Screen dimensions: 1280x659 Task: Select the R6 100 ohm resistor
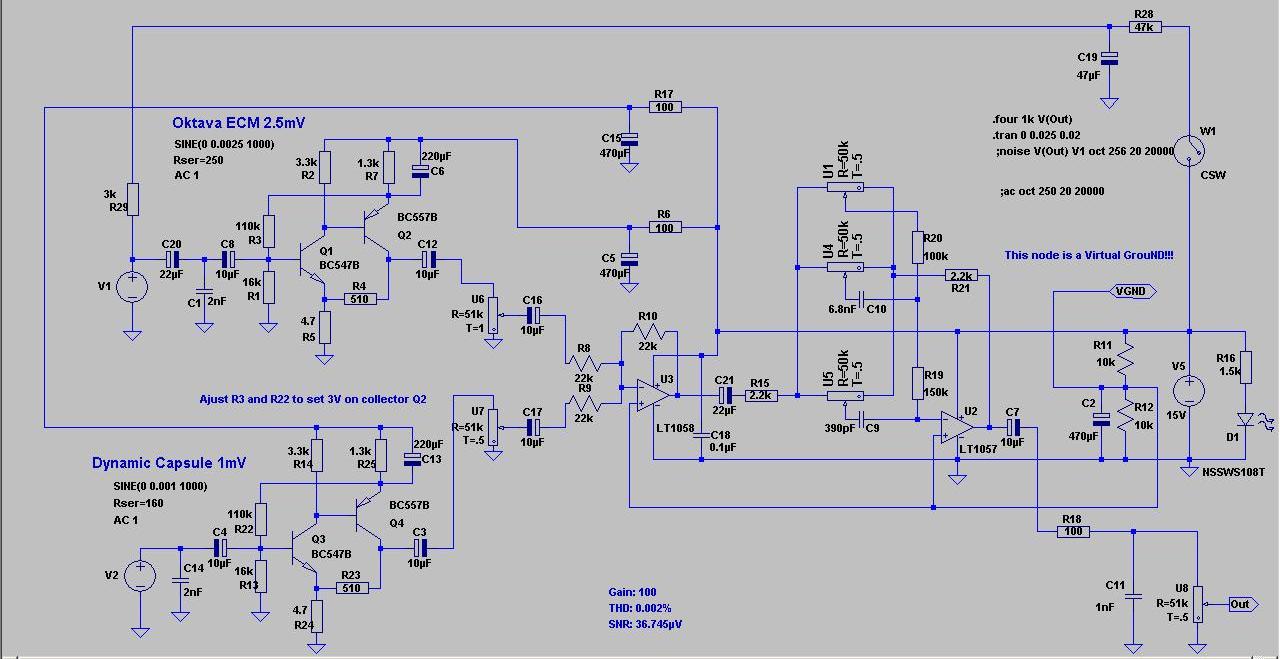(x=665, y=227)
